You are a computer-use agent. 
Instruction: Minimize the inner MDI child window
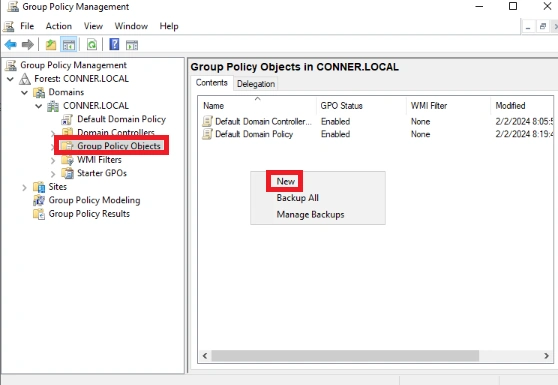[528, 27]
